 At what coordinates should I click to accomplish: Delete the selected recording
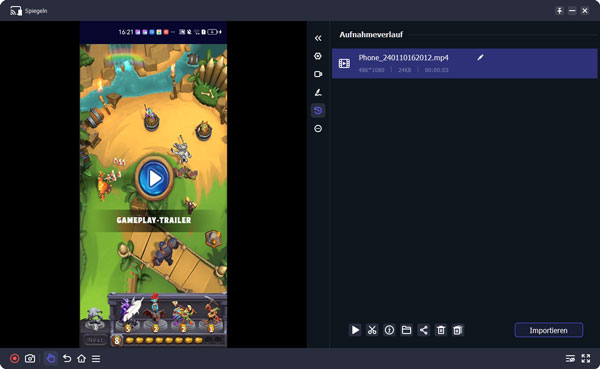pos(441,330)
